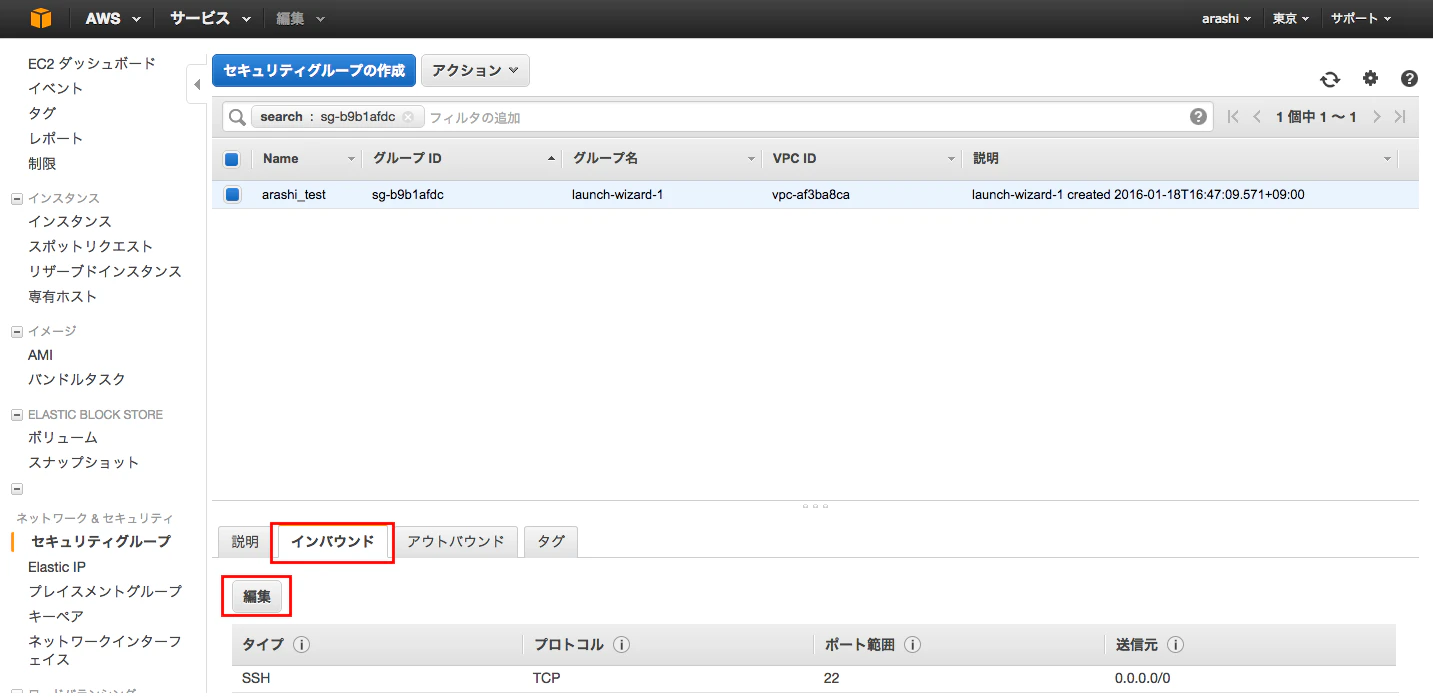The image size is (1433, 697).
Task: Open the help question mark icon at top right
Action: click(1409, 79)
